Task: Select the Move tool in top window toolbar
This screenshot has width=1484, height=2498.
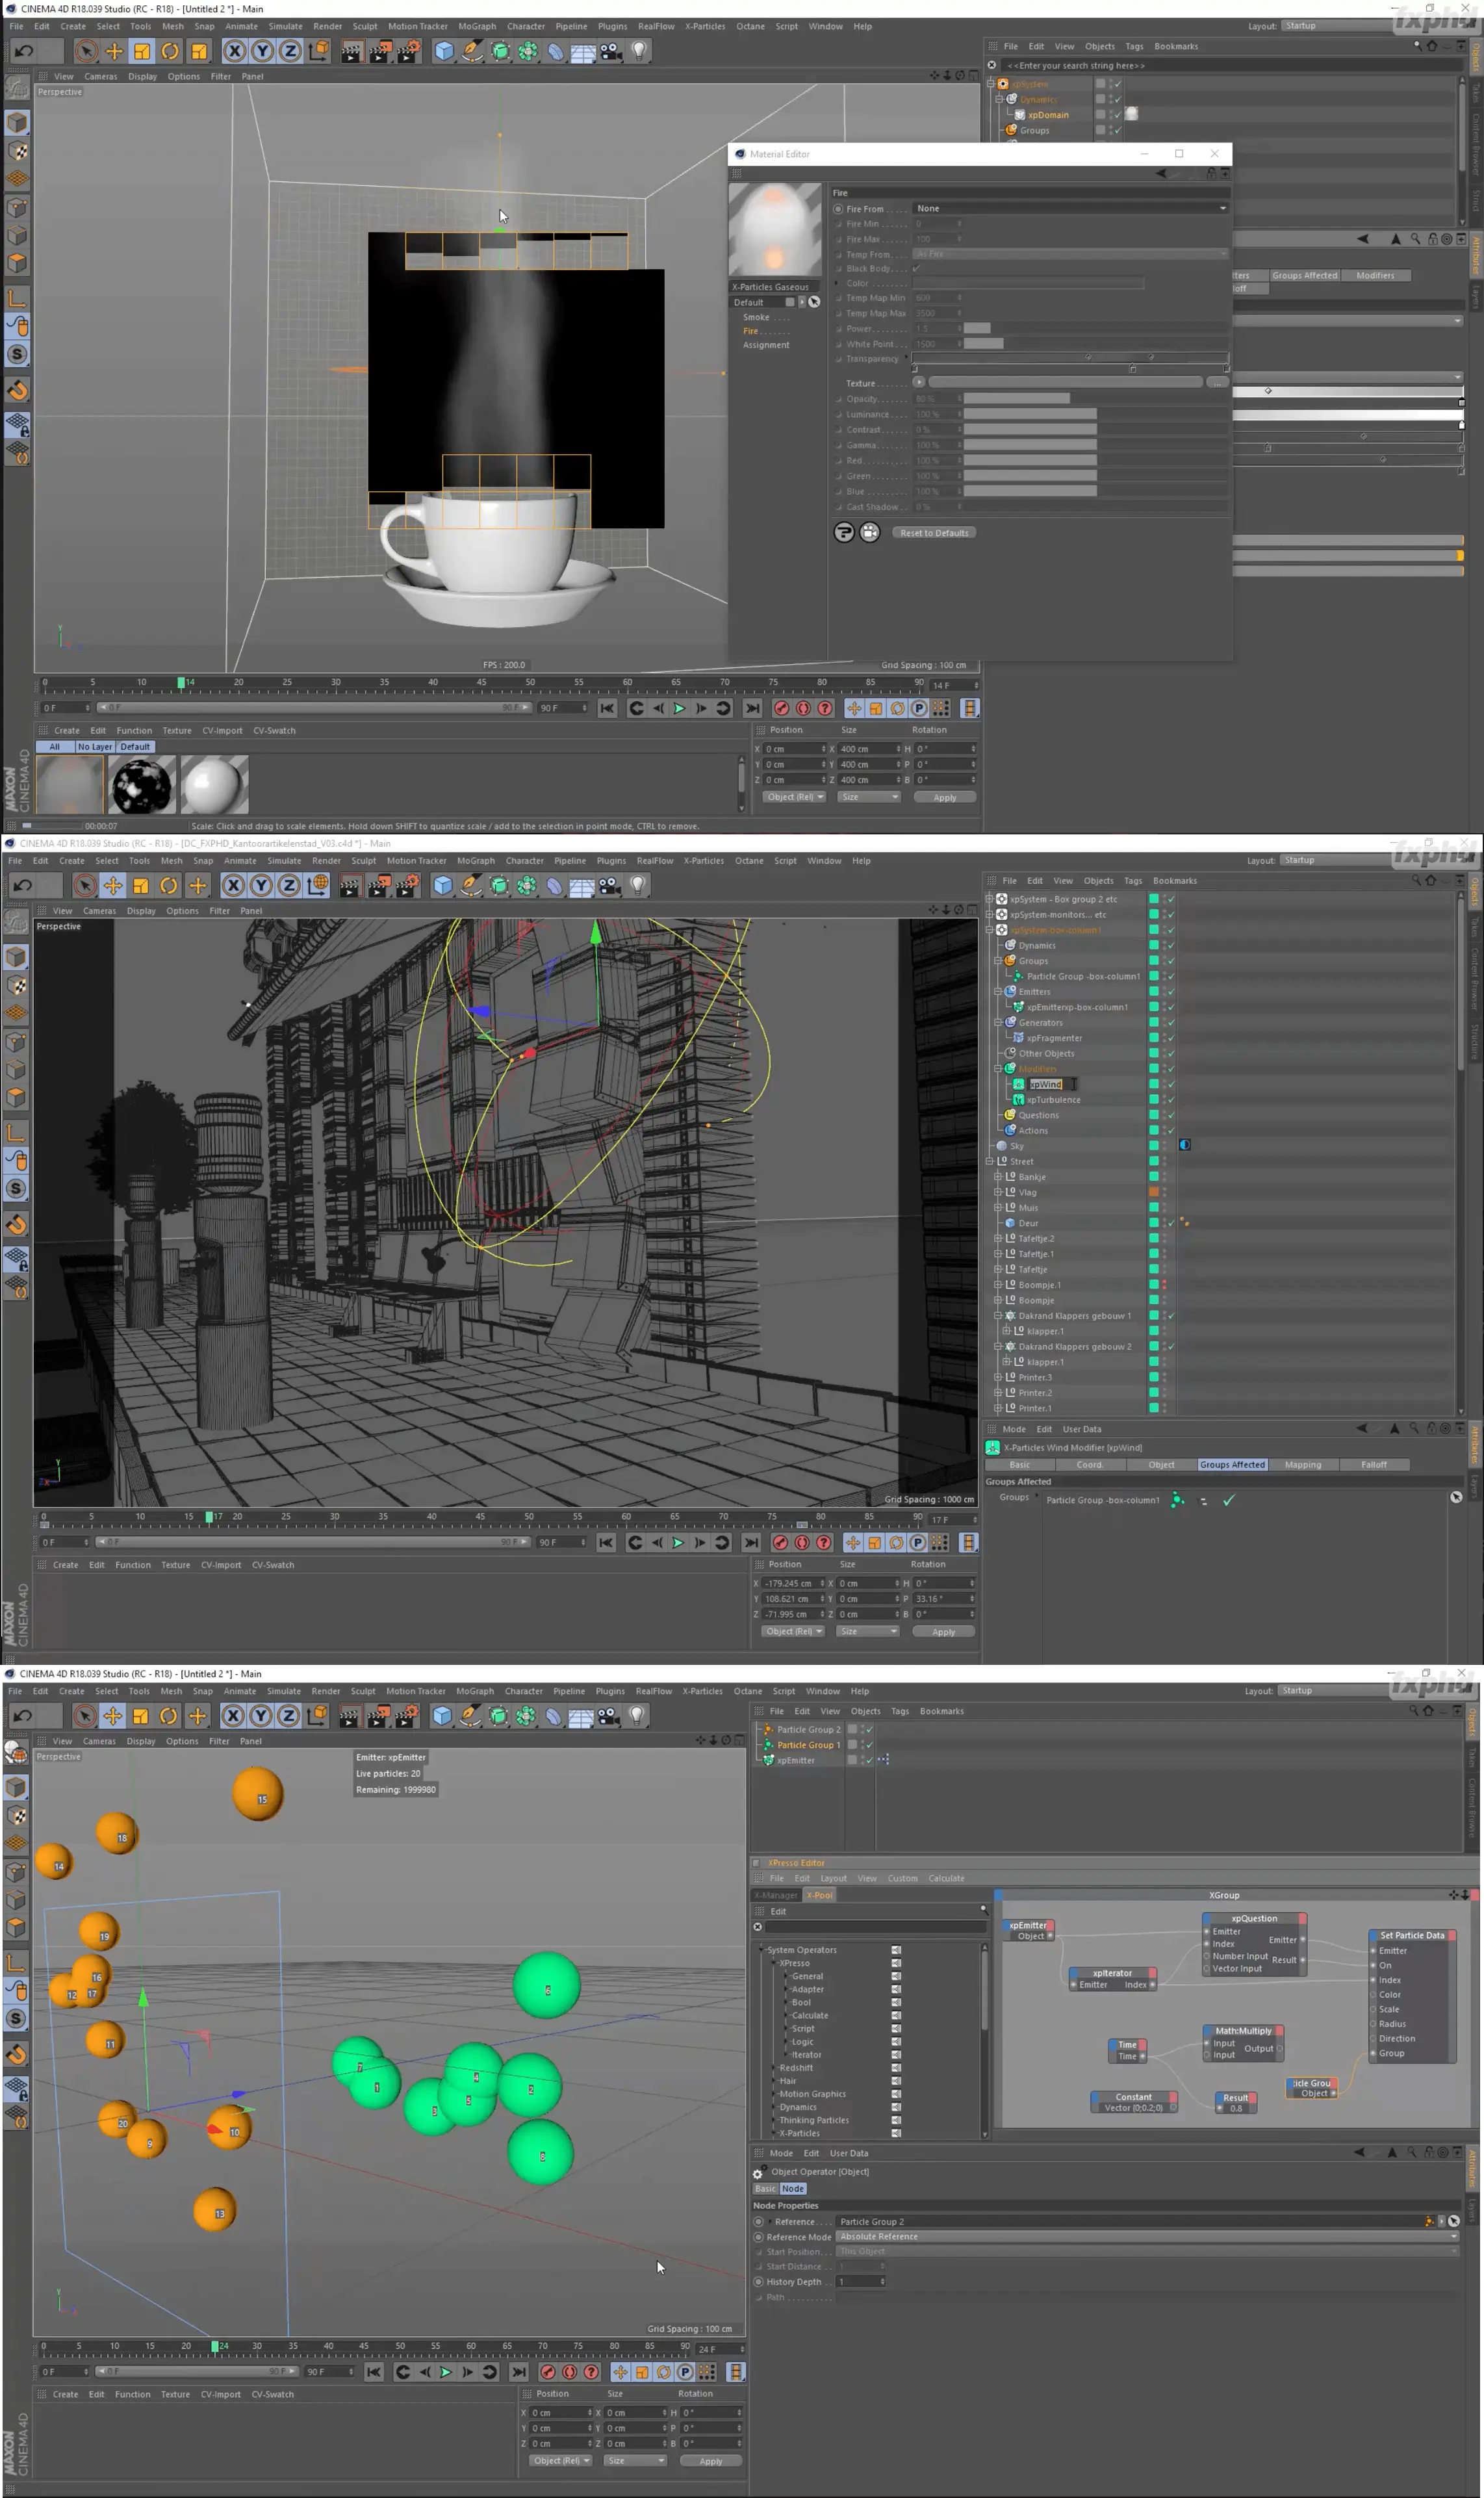Action: [114, 51]
